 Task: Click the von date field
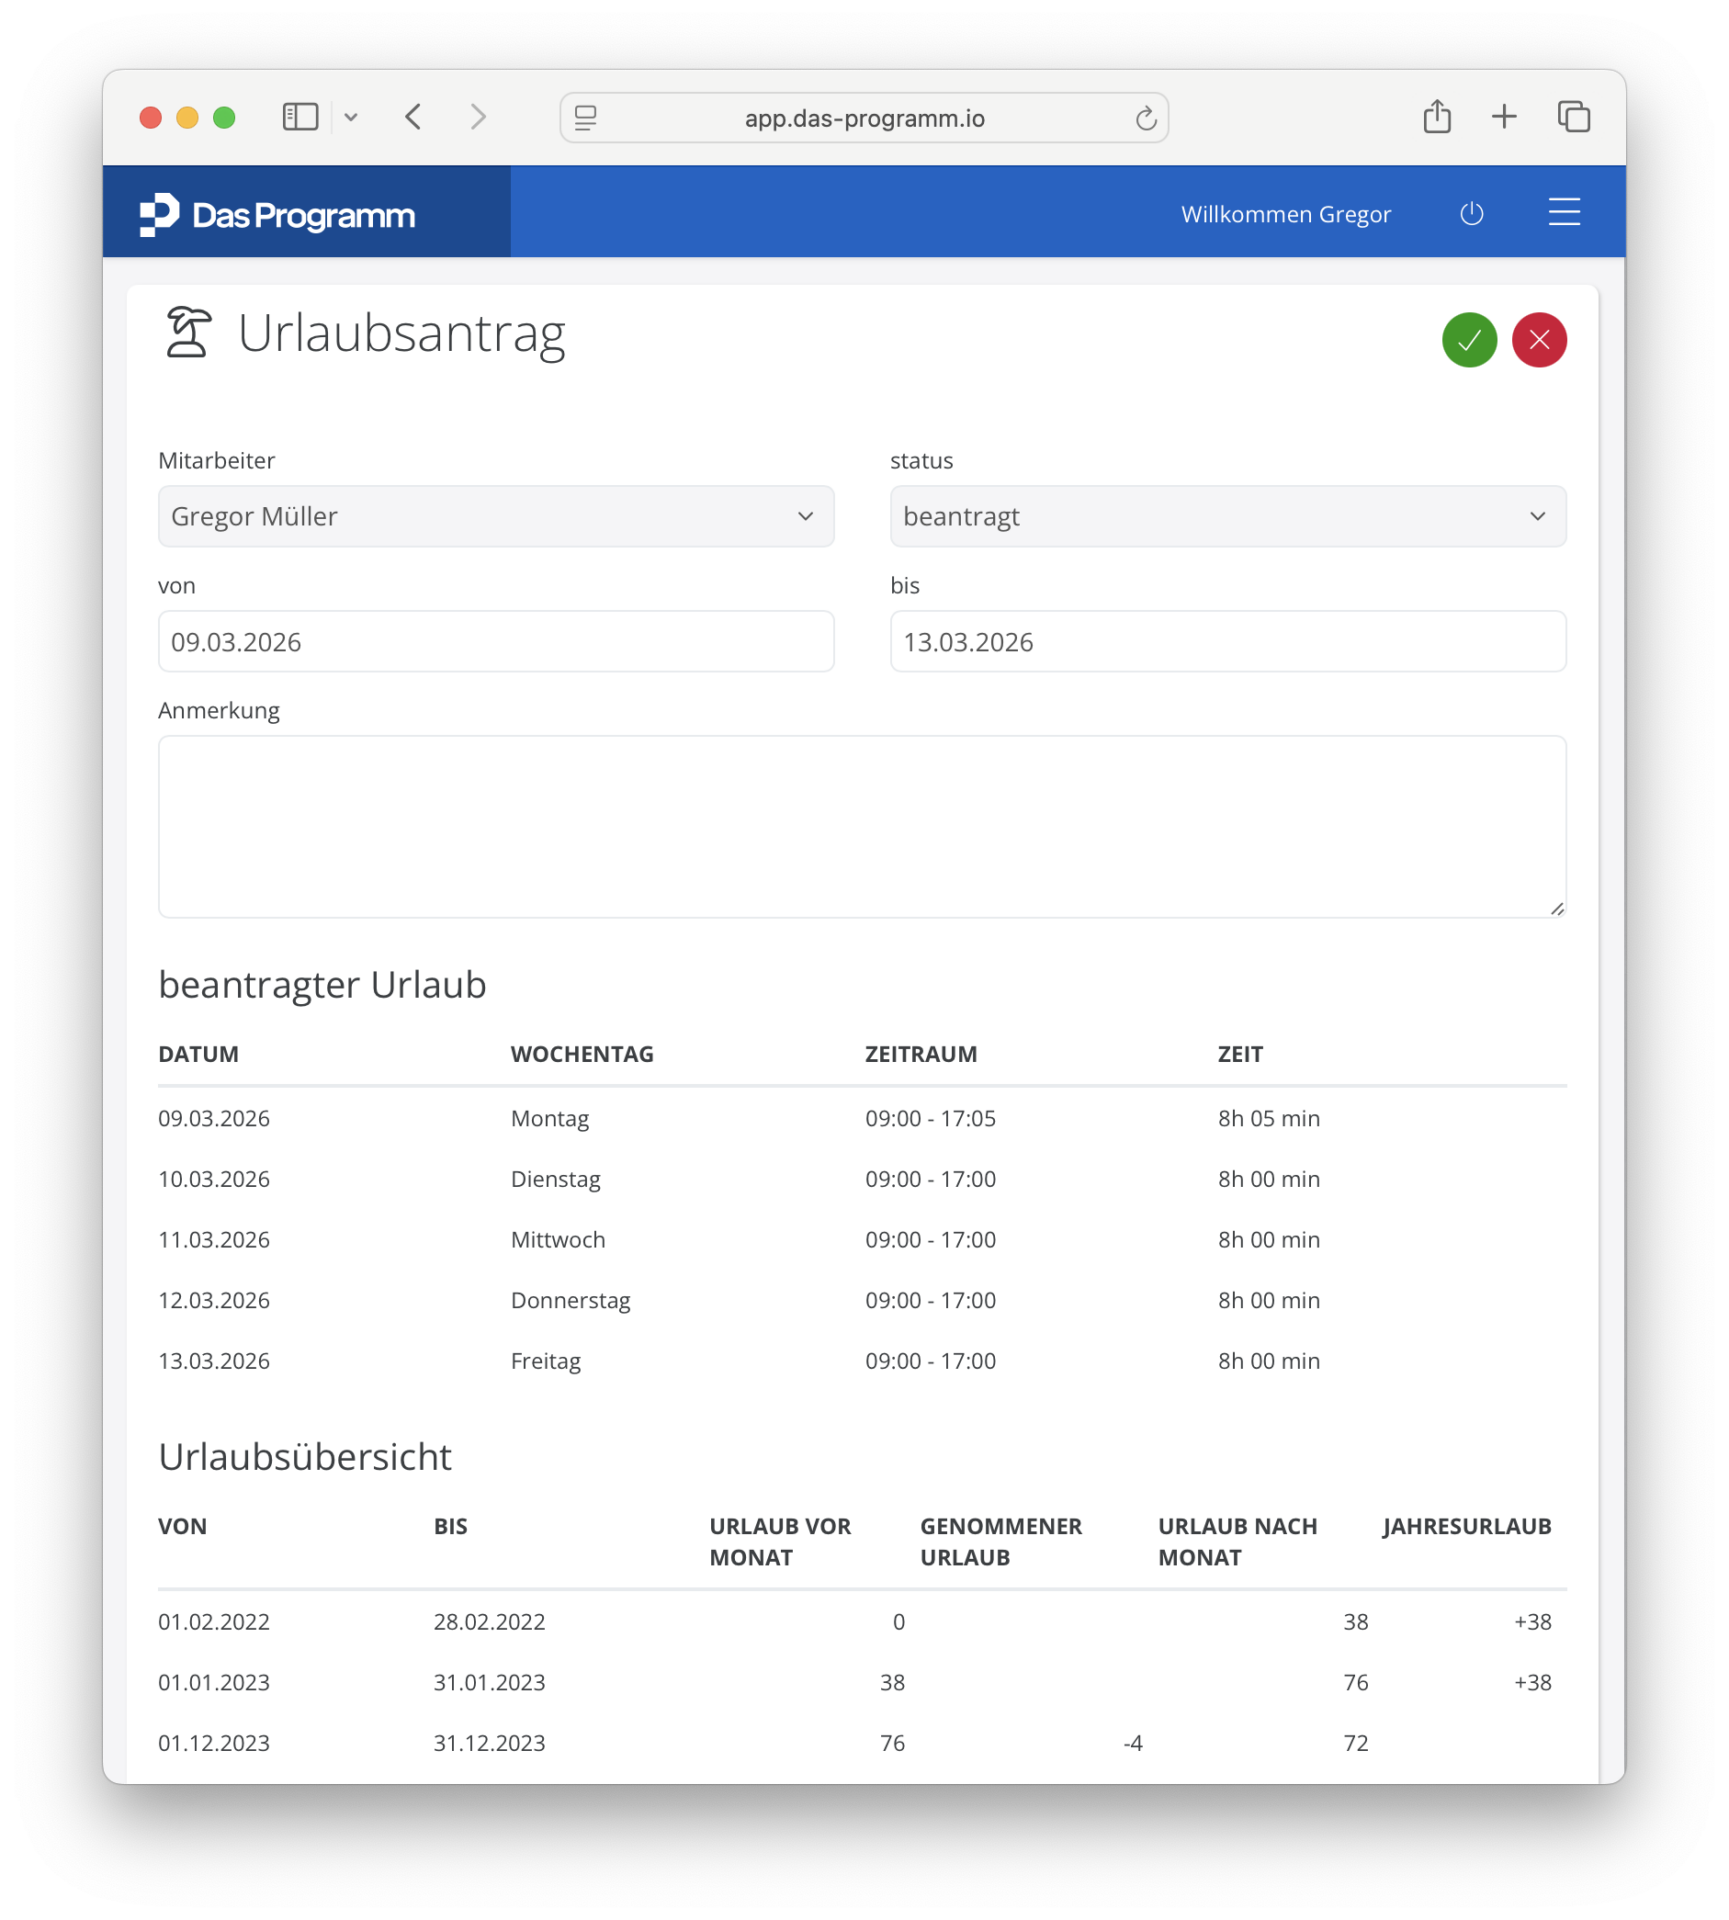point(496,642)
